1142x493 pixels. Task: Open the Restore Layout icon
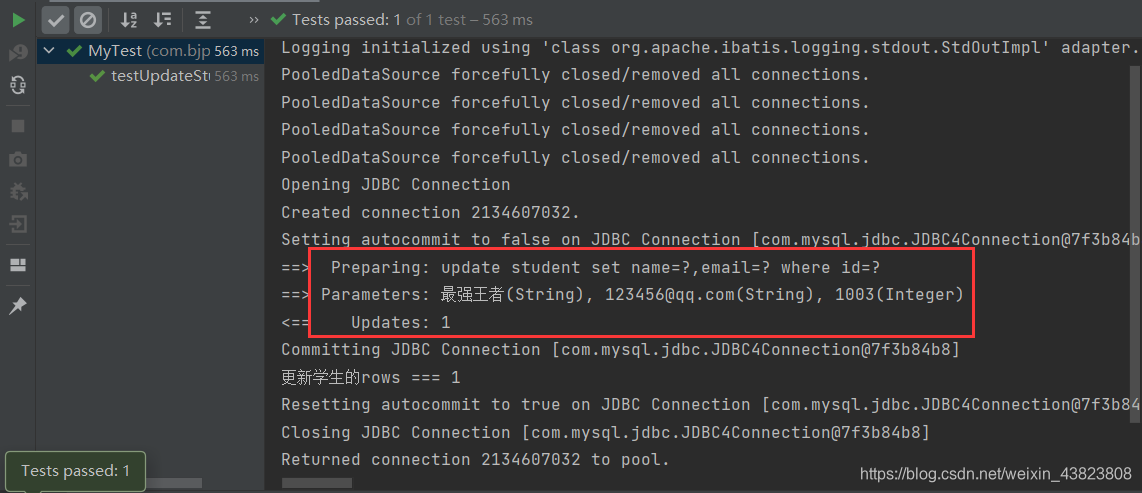18,265
